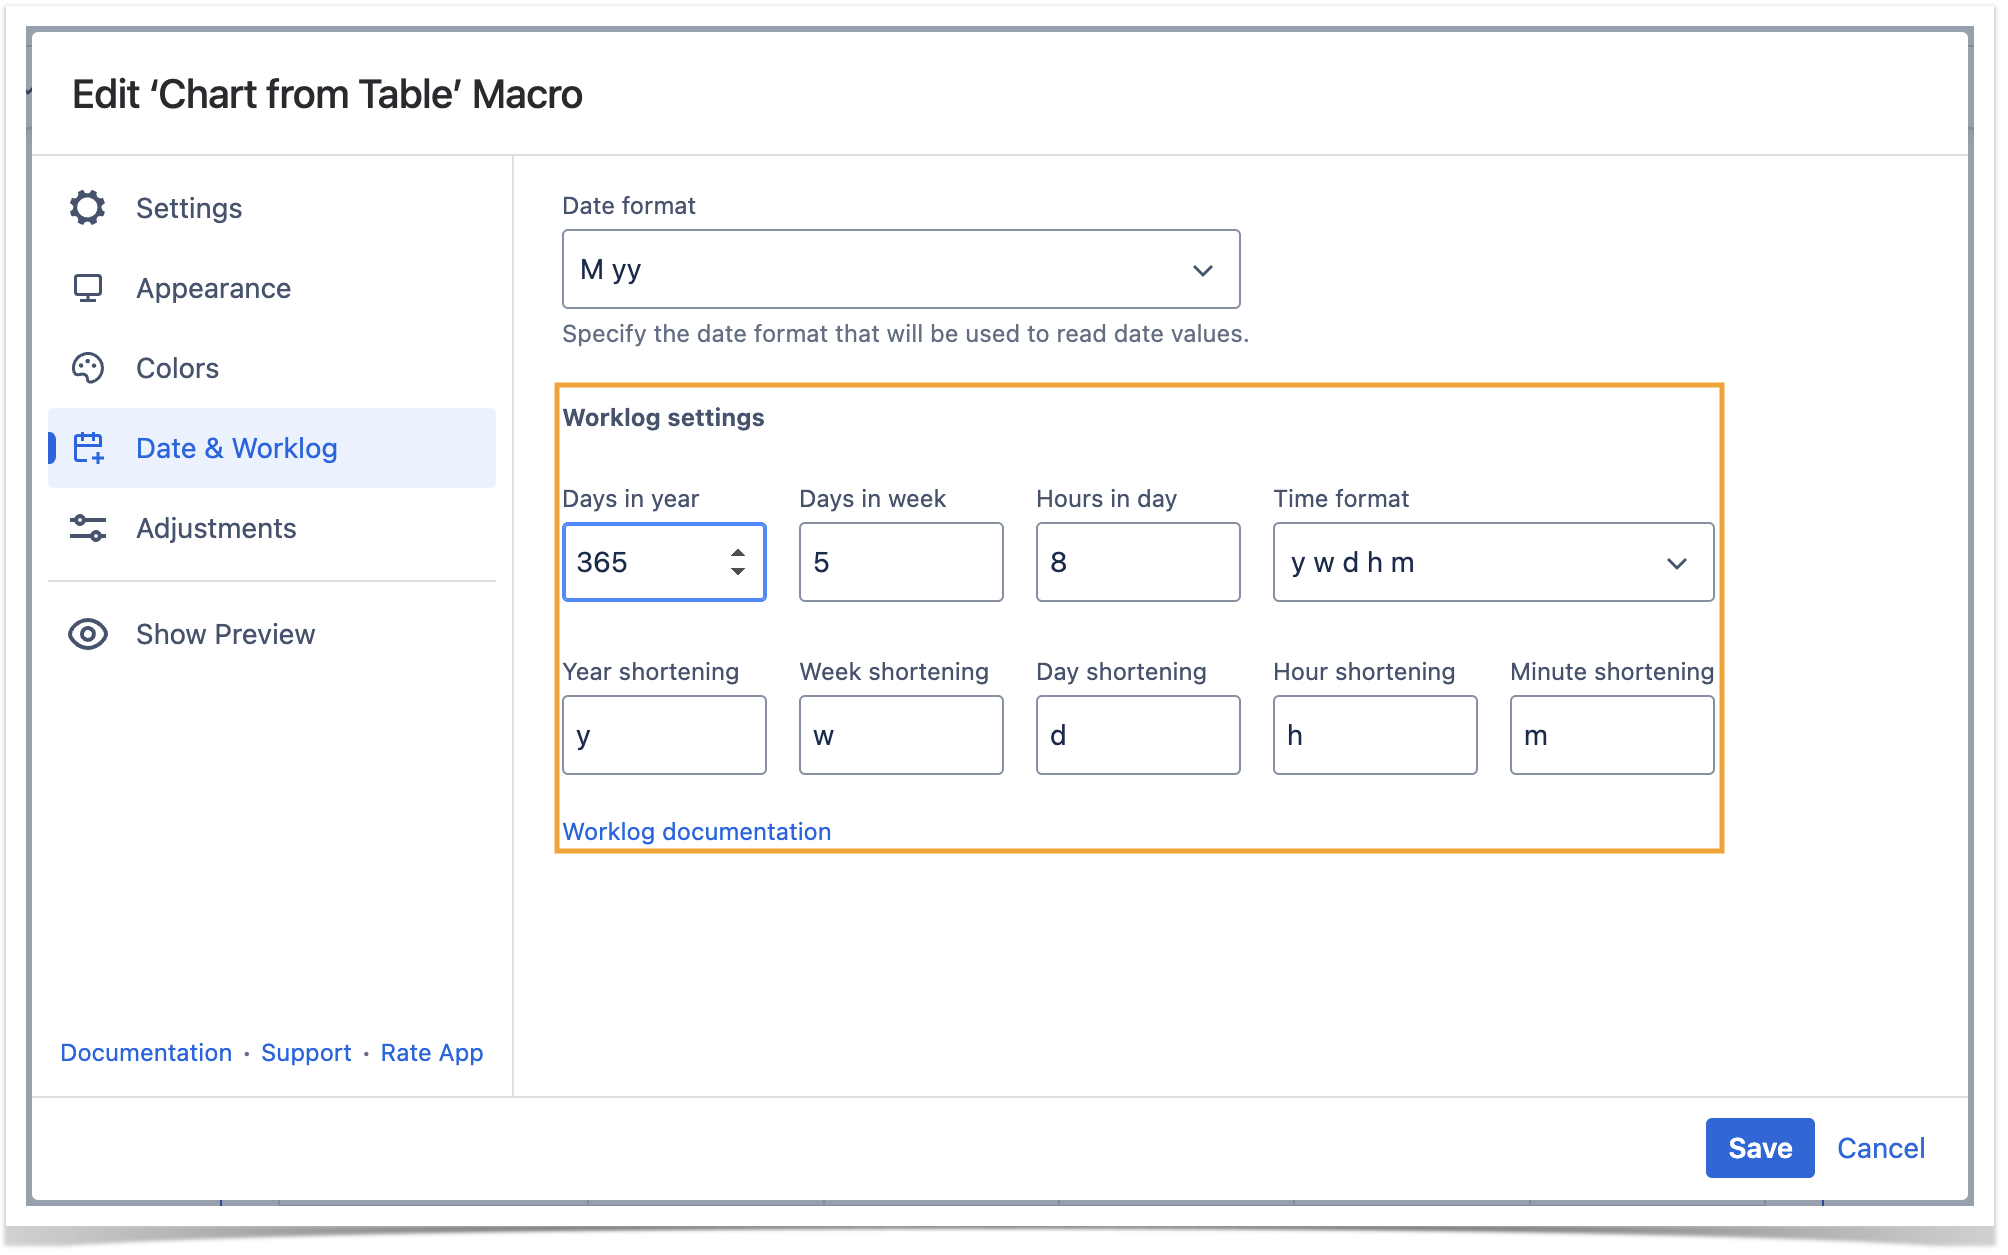The width and height of the screenshot is (2008, 1255).
Task: Click the Show Preview eye icon
Action: pos(88,634)
